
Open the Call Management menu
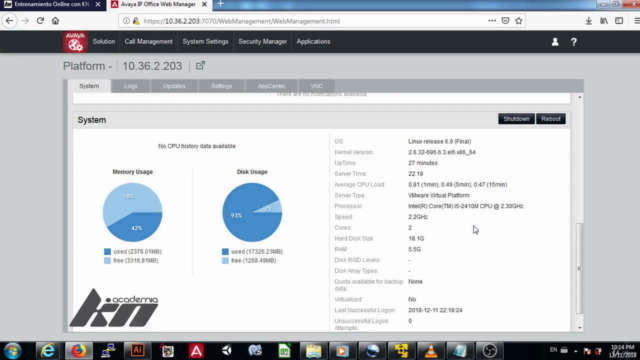[149, 42]
